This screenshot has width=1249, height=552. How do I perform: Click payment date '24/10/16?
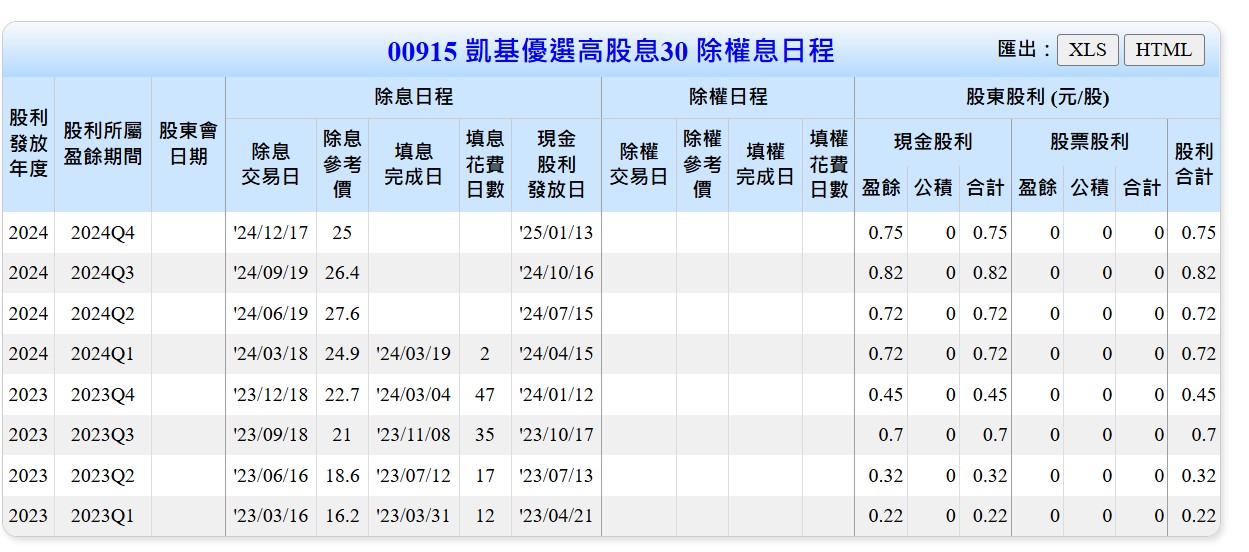pos(556,273)
